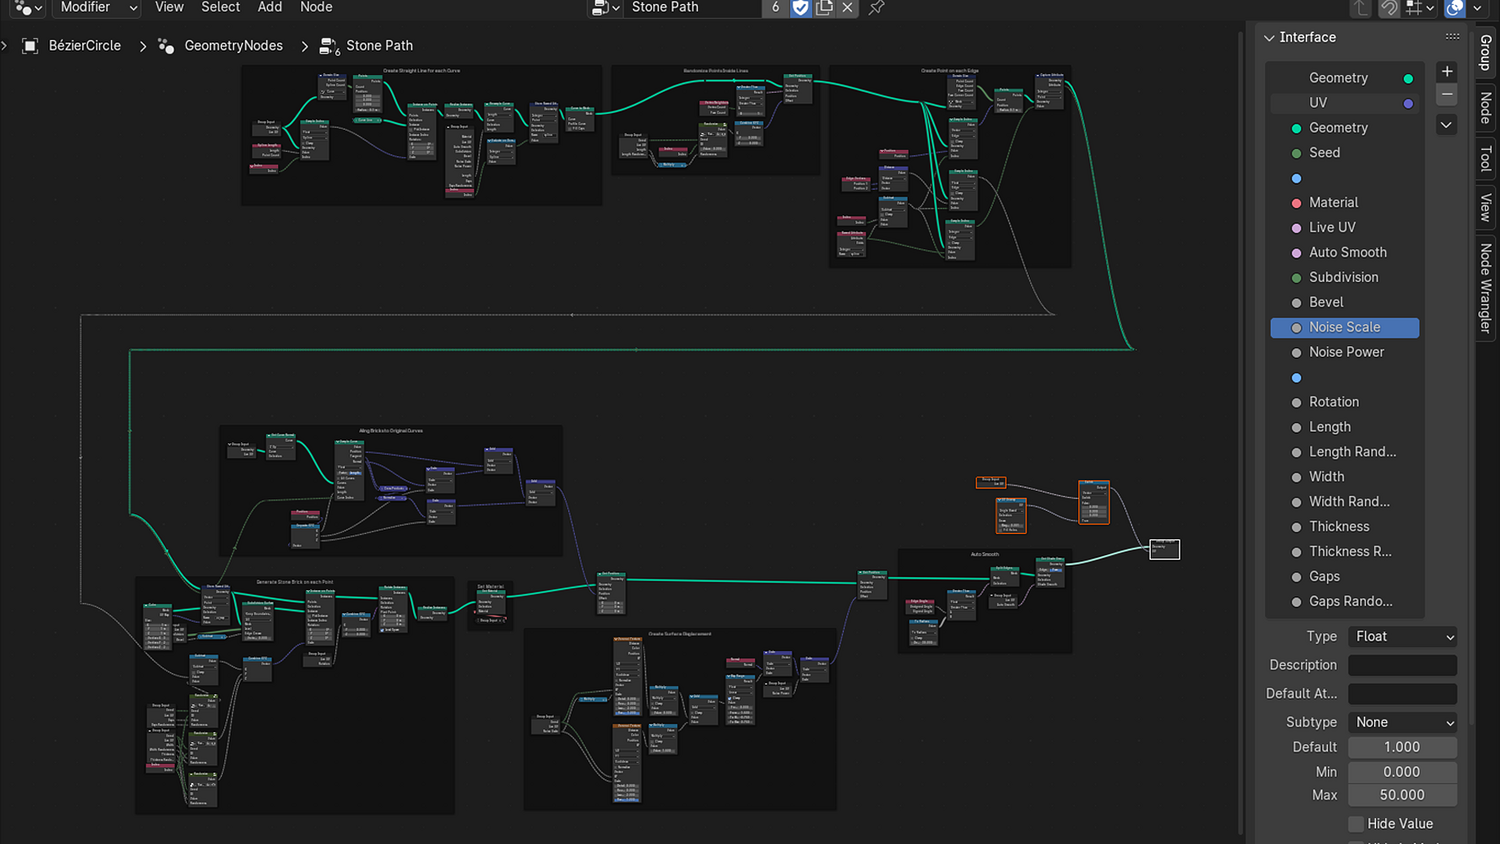Click the go to parent node tree arrow

pos(1361,8)
